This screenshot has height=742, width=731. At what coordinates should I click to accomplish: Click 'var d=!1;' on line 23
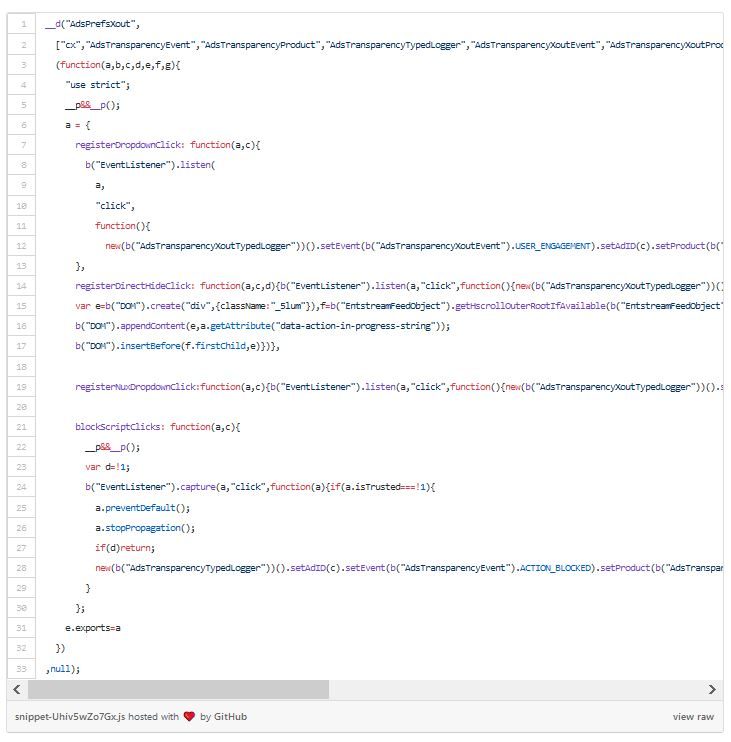107,467
